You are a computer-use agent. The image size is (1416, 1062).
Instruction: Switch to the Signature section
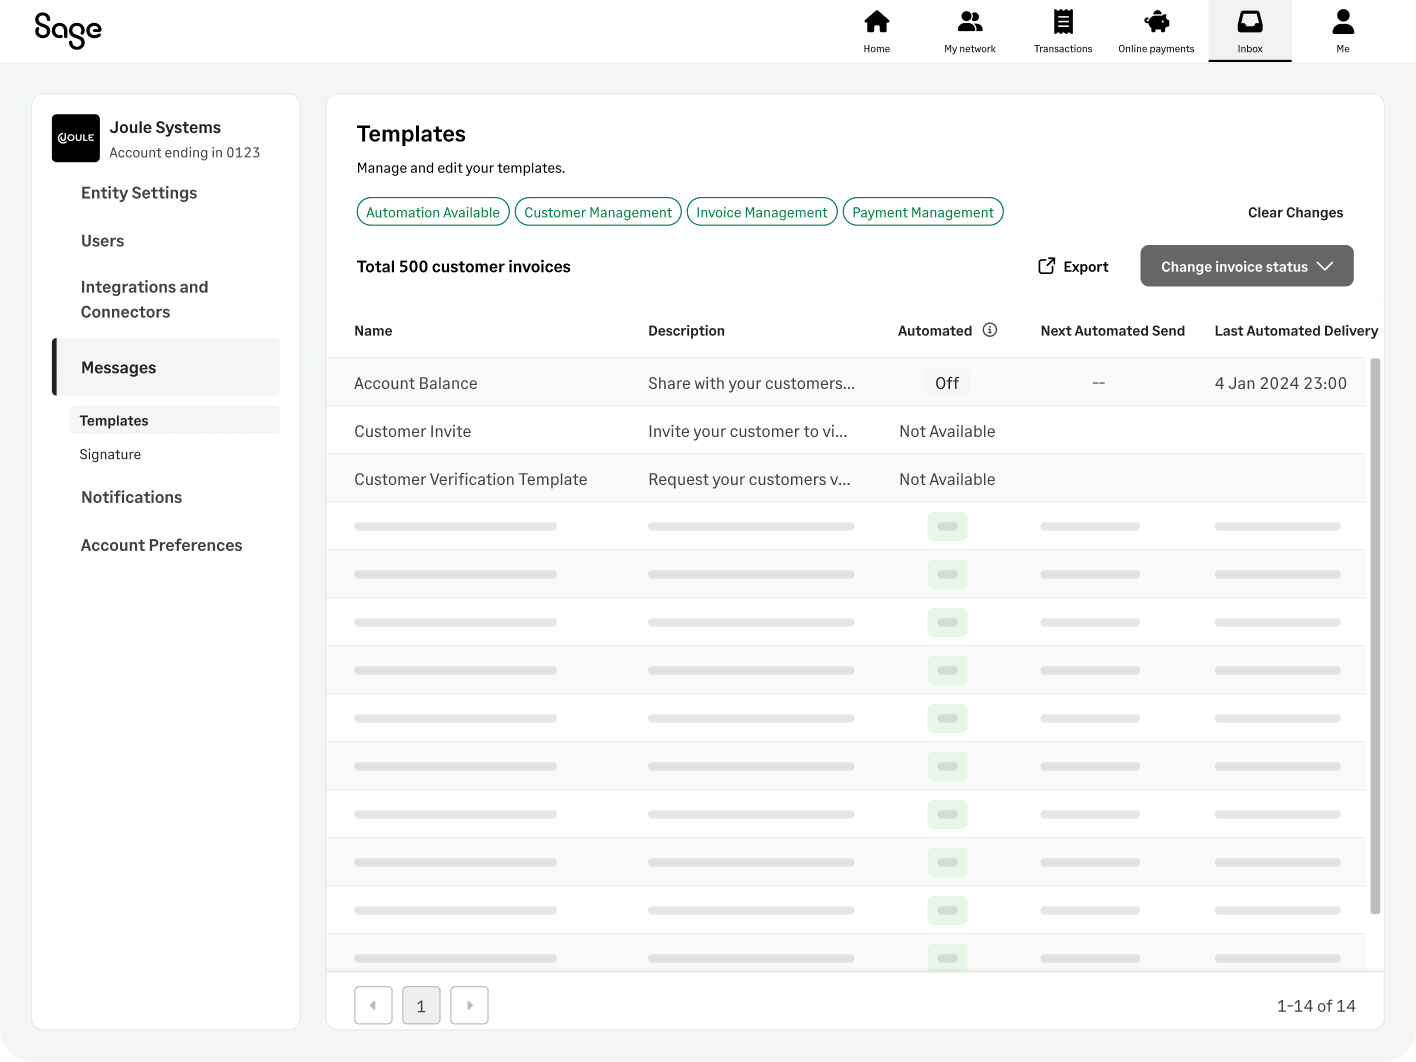coord(110,454)
